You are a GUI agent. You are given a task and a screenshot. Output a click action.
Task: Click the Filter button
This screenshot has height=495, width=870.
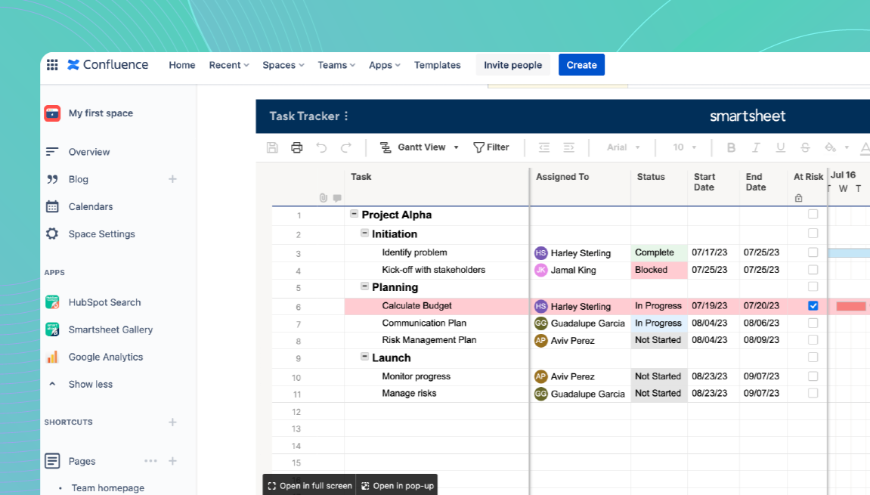(491, 147)
